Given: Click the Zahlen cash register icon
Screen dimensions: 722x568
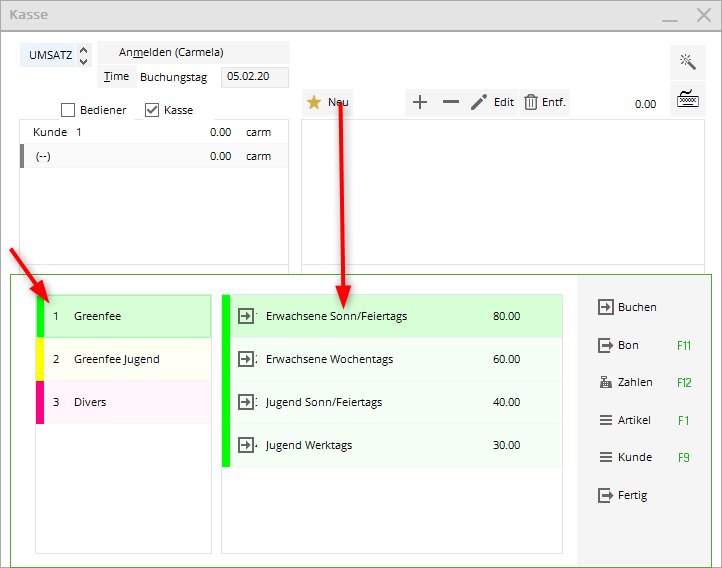Looking at the screenshot, I should 604,382.
